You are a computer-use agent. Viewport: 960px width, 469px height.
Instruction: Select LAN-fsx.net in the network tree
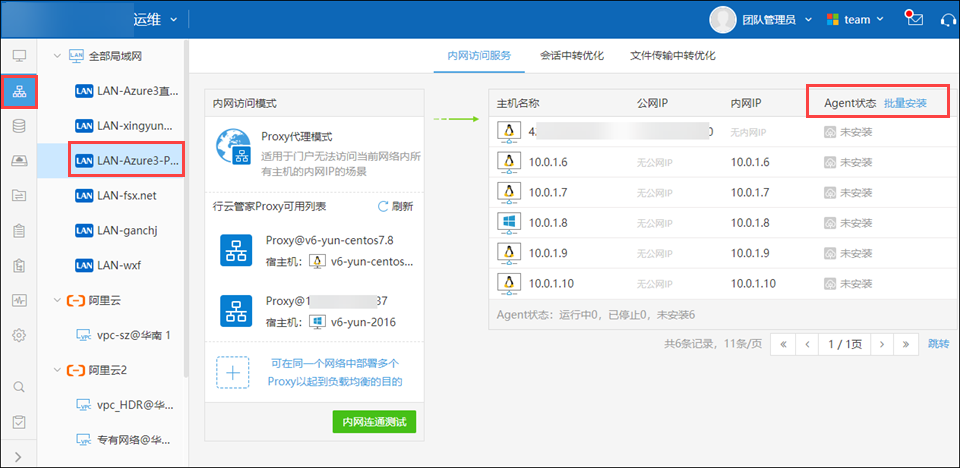pos(126,195)
